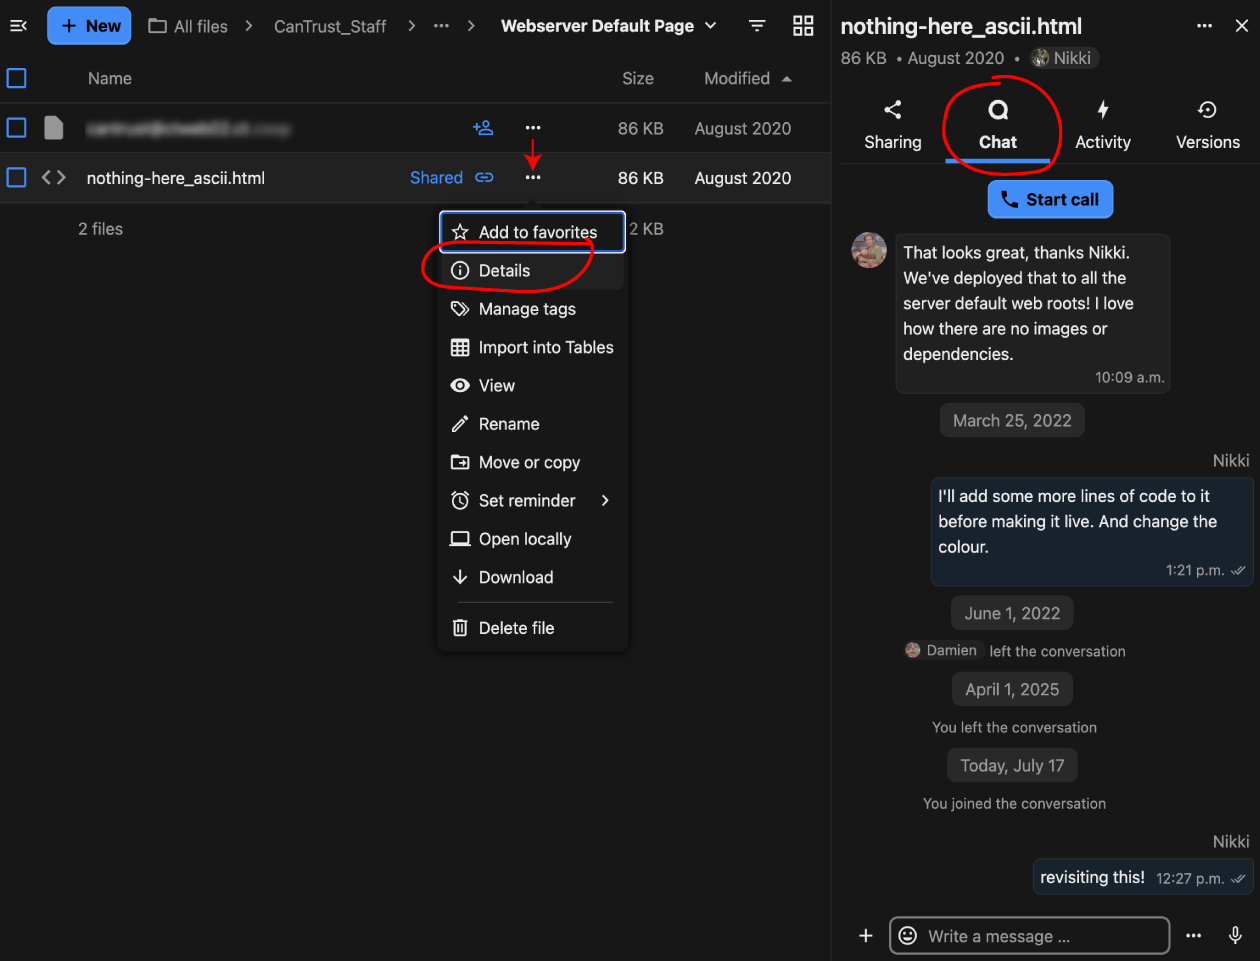Click the blank document icon of first file
This screenshot has height=961, width=1260.
pyautogui.click(x=54, y=128)
